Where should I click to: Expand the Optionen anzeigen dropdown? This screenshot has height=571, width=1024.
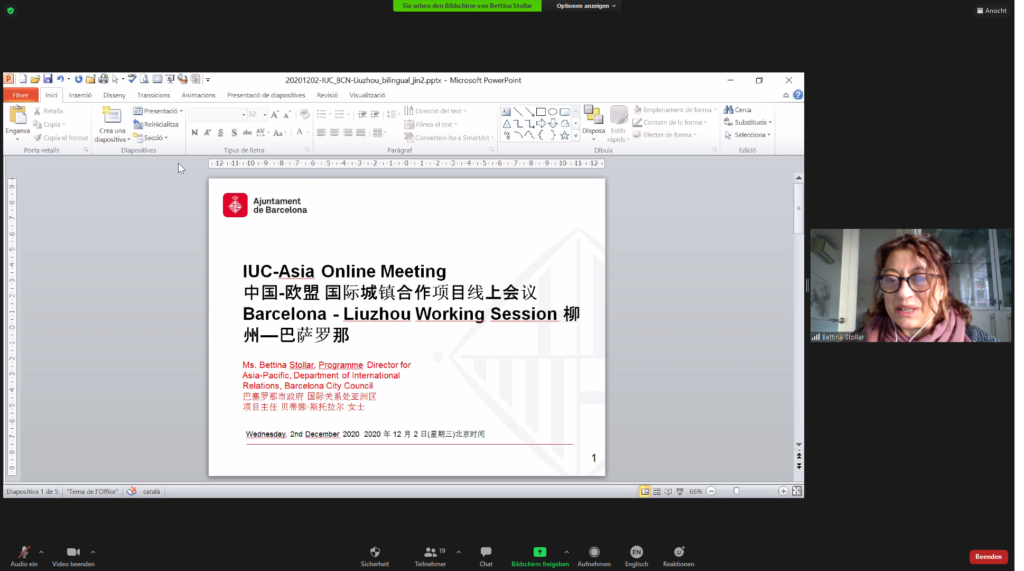point(587,6)
